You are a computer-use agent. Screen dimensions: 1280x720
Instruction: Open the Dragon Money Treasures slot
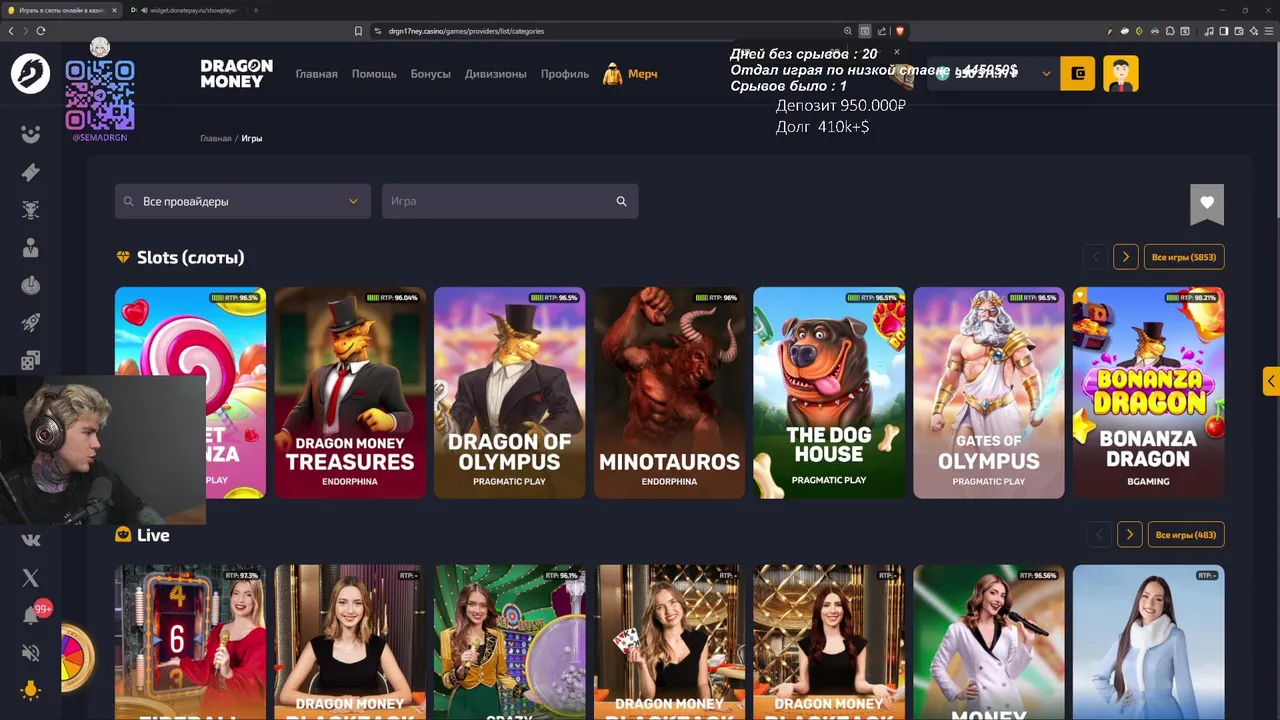[350, 393]
